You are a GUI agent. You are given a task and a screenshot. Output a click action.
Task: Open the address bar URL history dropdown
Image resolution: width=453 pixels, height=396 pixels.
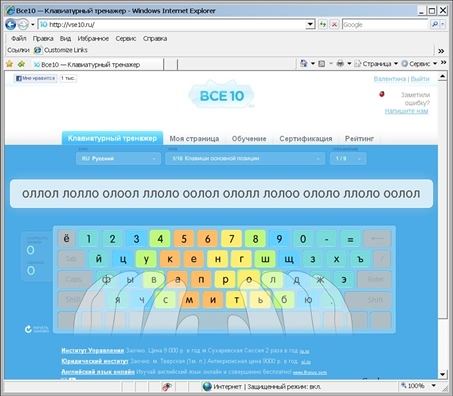[310, 24]
